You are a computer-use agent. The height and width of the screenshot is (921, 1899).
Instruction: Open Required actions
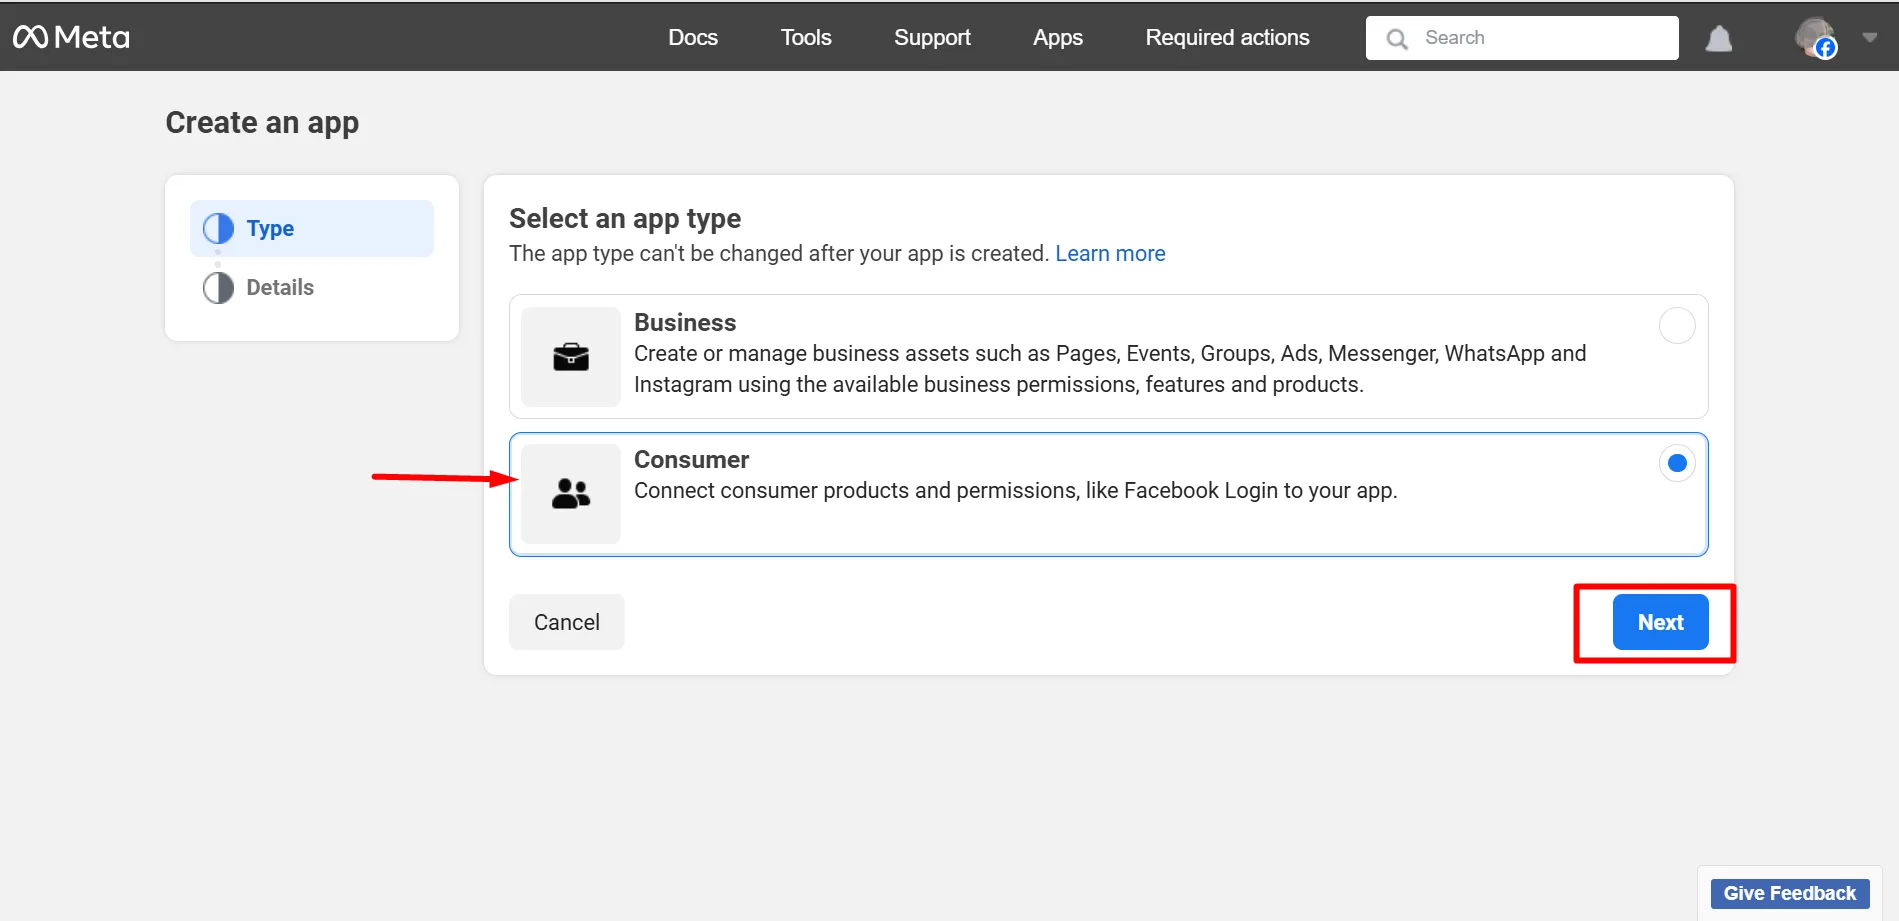click(x=1227, y=37)
